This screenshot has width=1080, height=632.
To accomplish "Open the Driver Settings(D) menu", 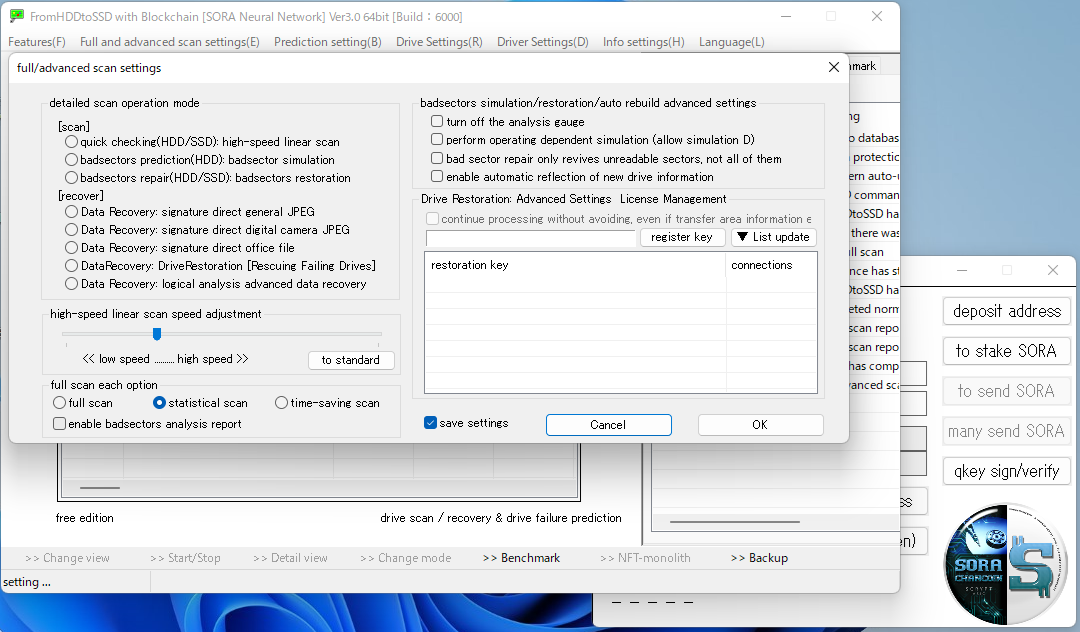I will (543, 42).
